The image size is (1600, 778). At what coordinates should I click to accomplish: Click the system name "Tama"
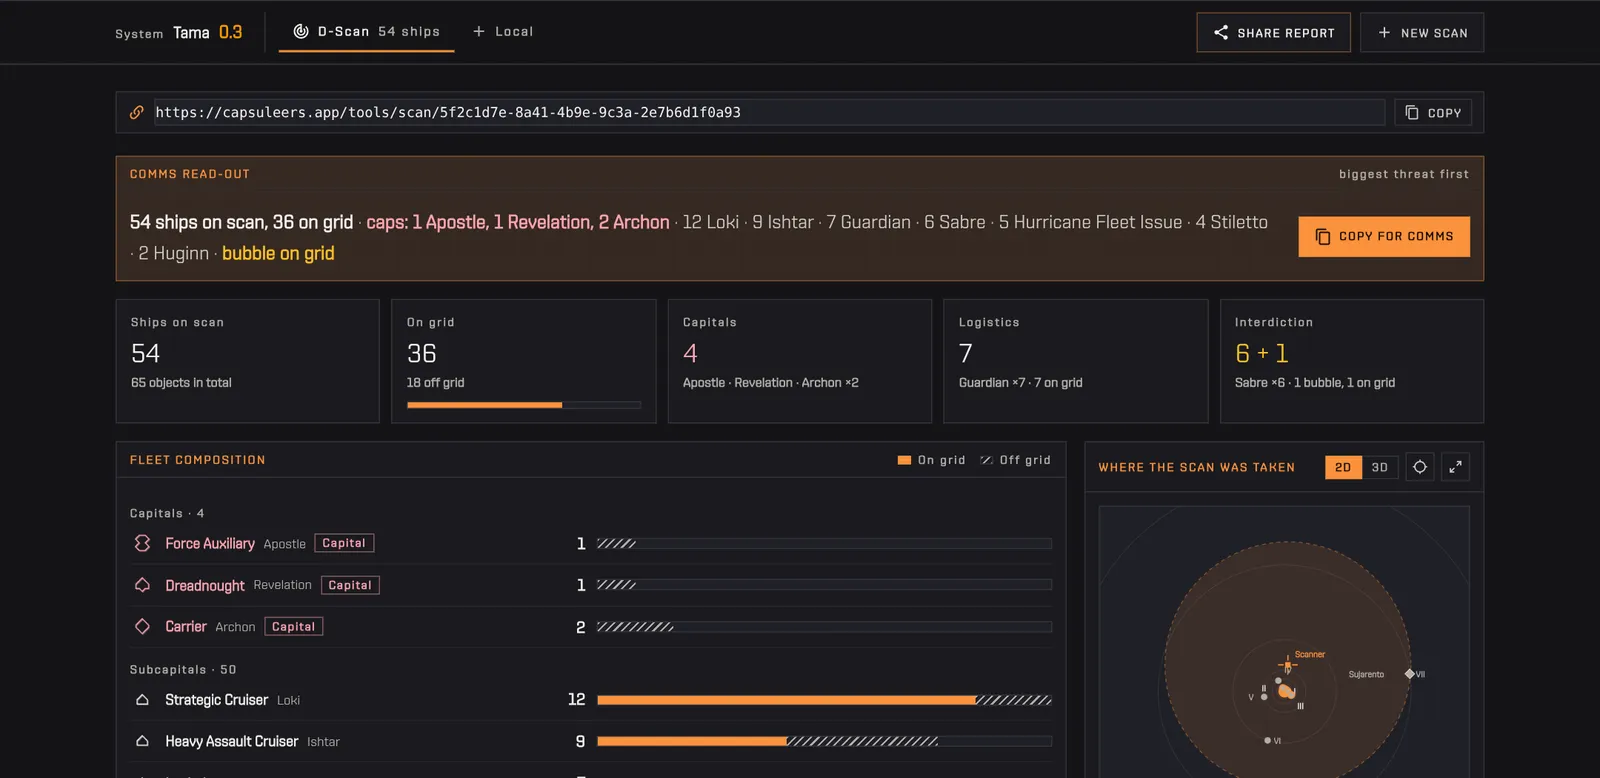coord(191,33)
